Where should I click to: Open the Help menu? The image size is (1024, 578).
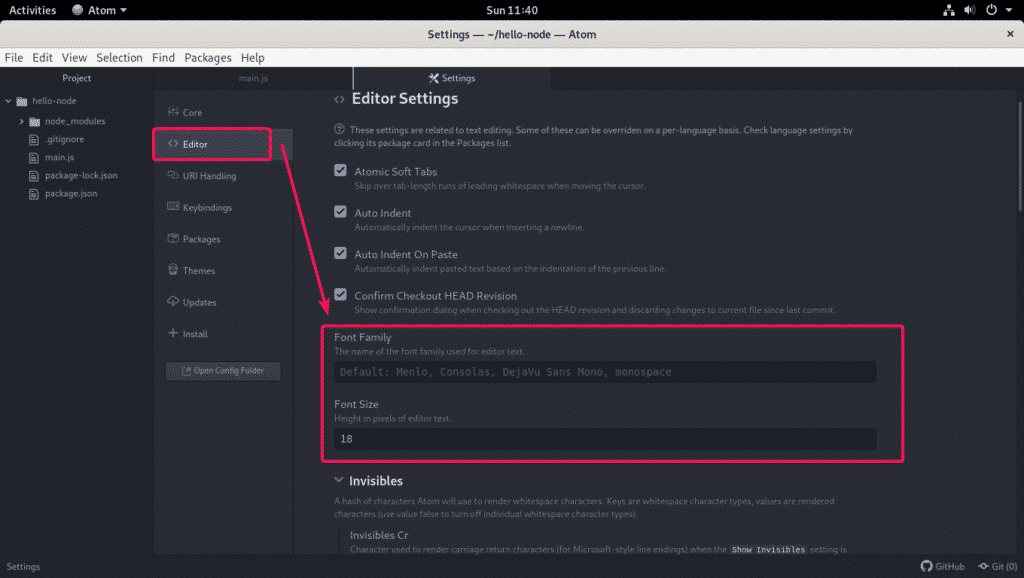click(253, 57)
